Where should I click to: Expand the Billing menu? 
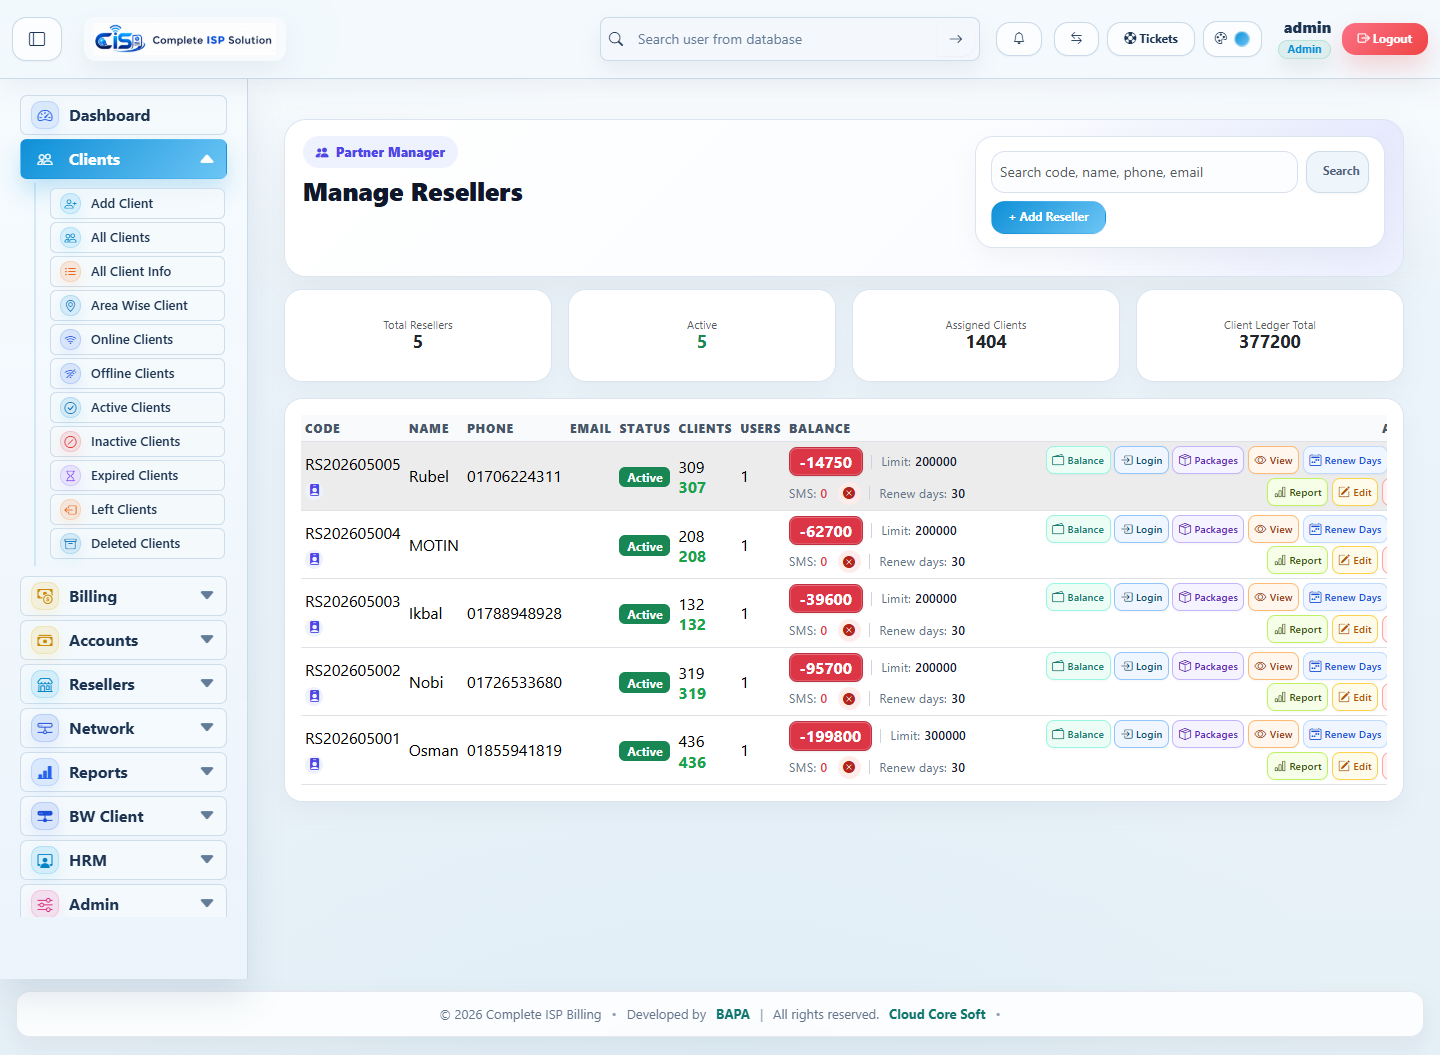coord(123,597)
